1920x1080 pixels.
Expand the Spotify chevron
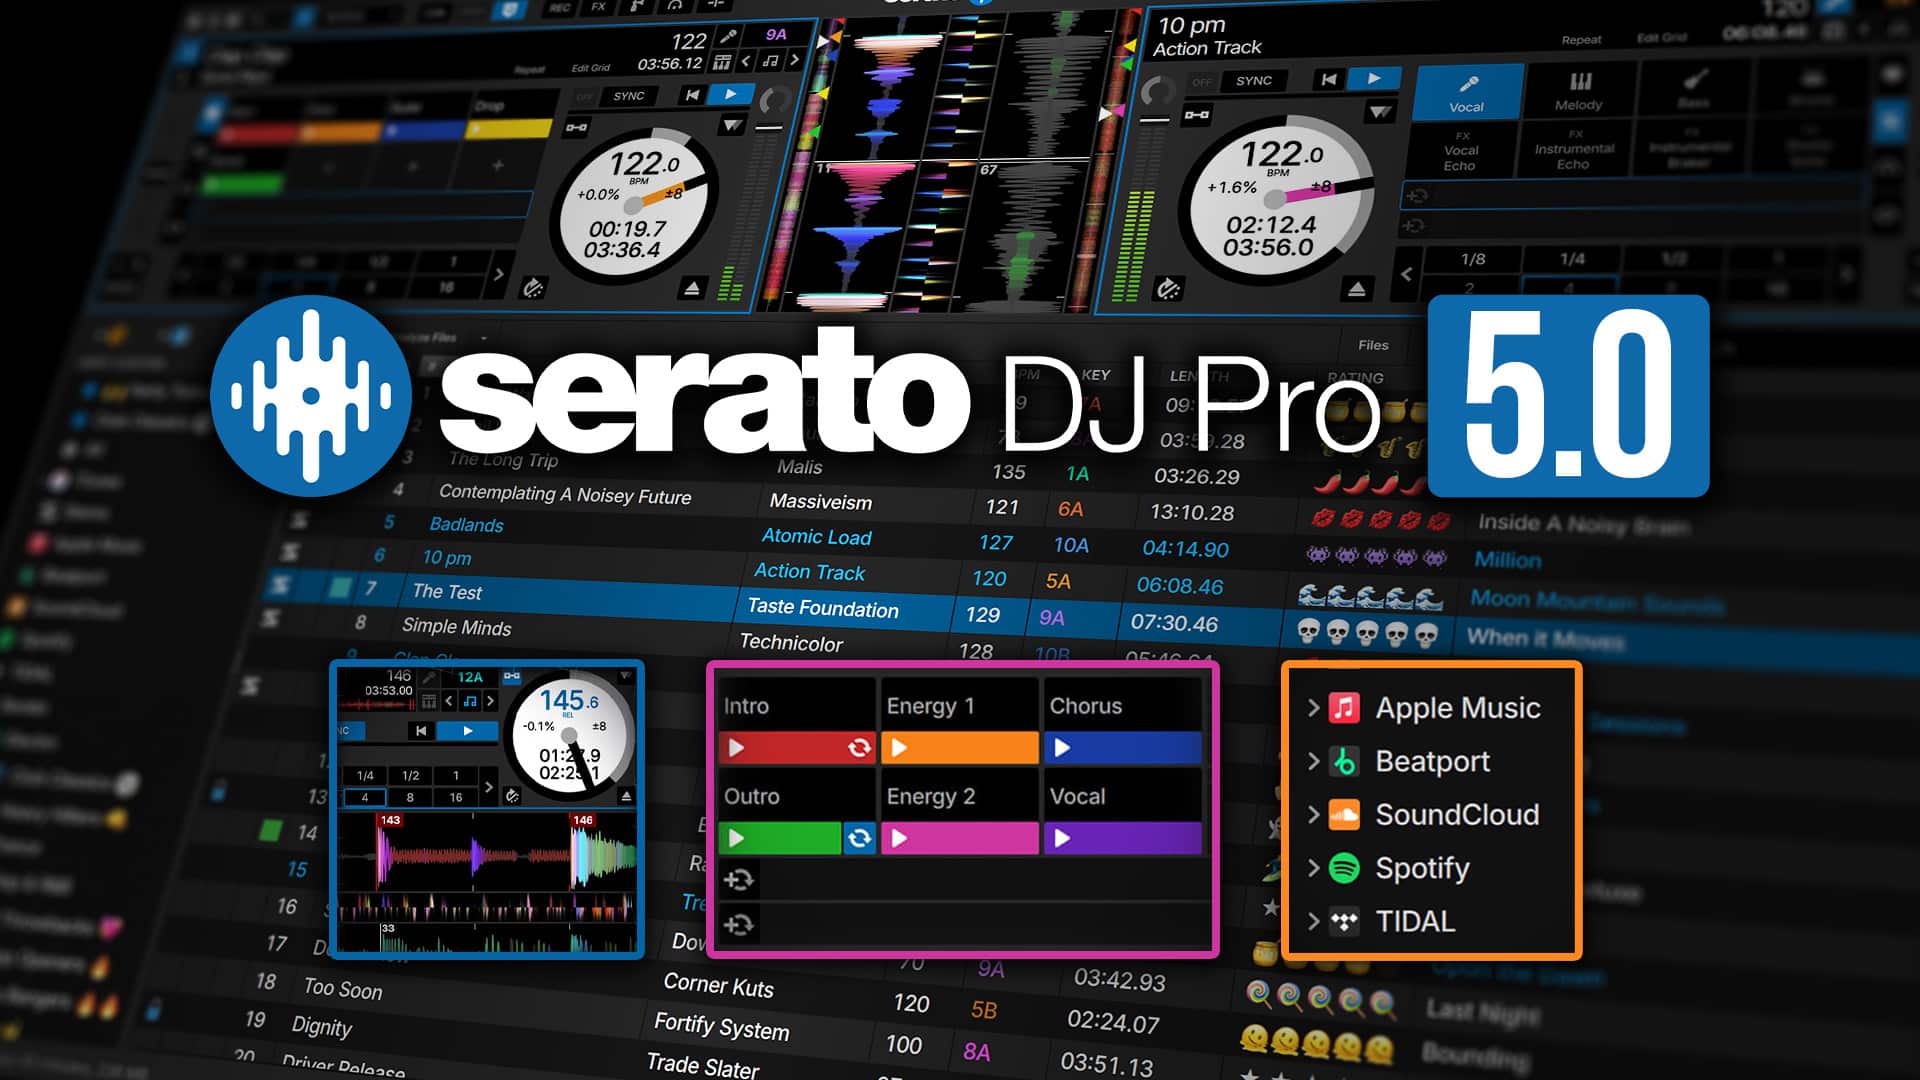coord(1313,868)
